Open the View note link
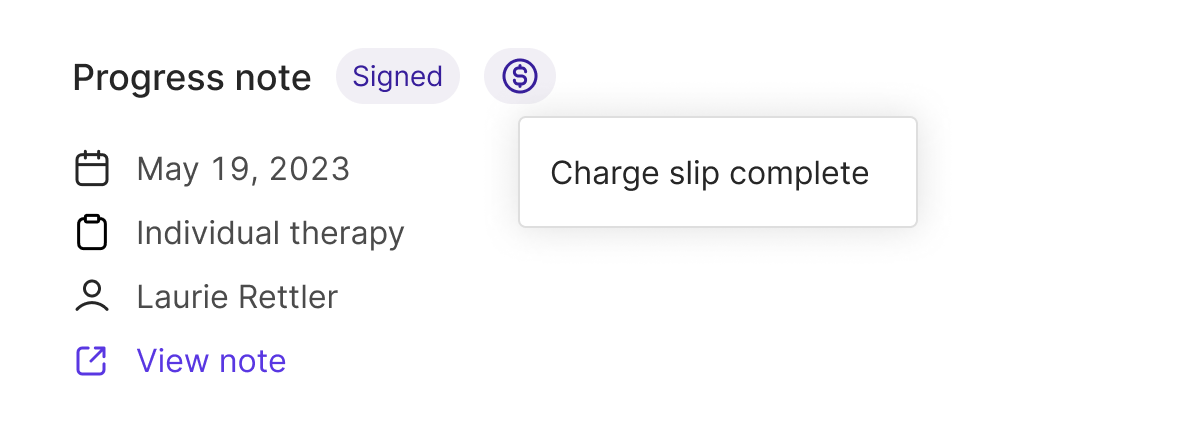 tap(211, 361)
